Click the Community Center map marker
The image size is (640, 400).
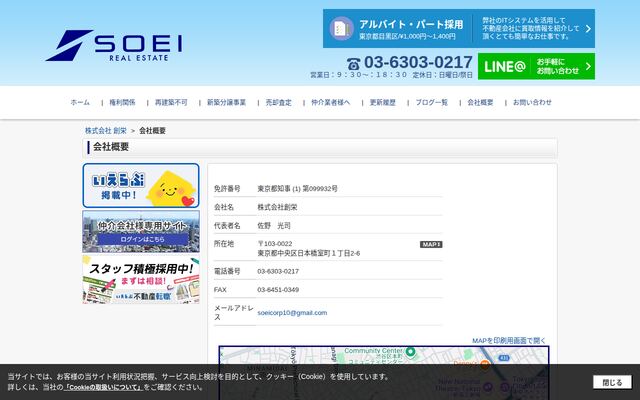[411, 351]
